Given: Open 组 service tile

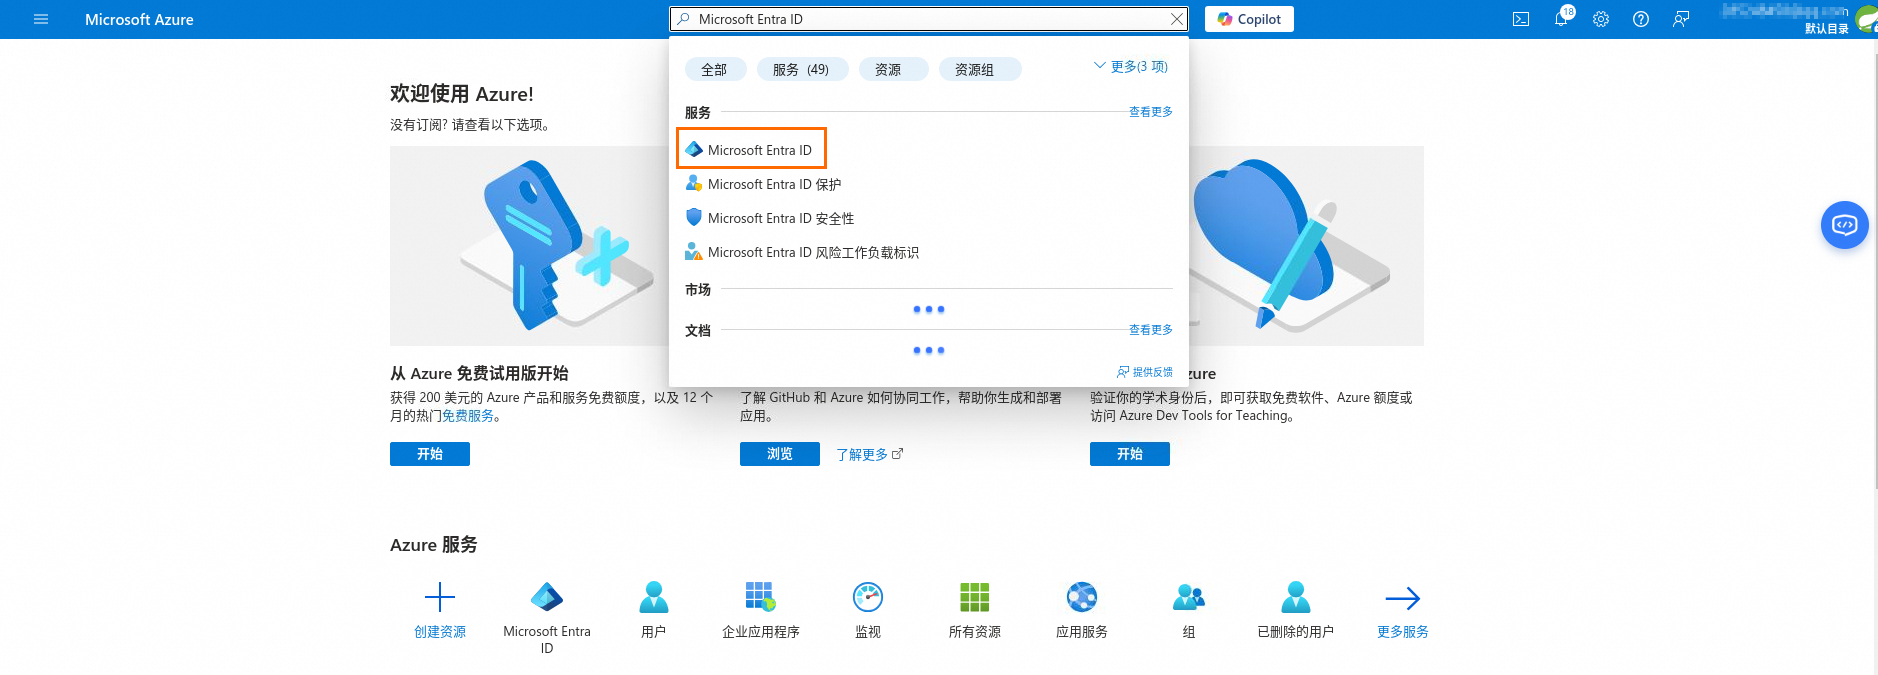Looking at the screenshot, I should (1189, 608).
